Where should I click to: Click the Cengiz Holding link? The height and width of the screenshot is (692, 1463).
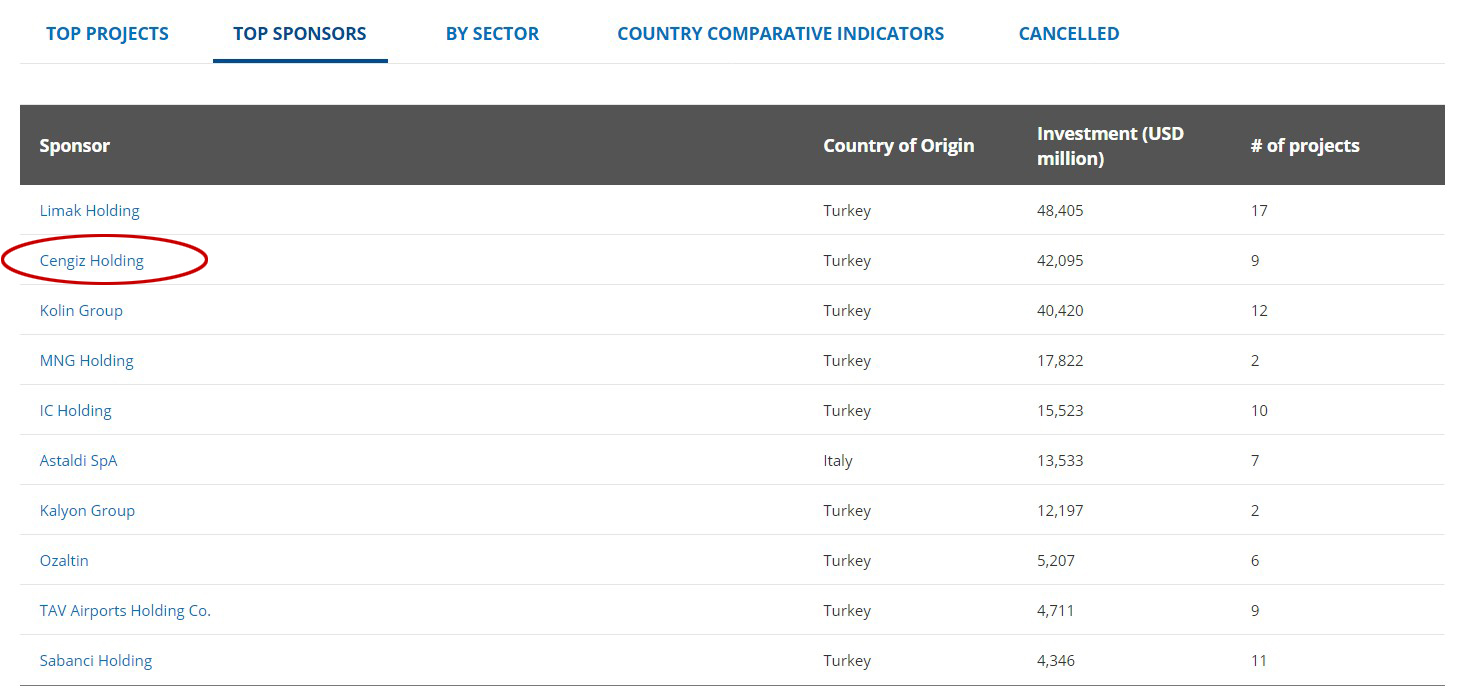(x=91, y=261)
